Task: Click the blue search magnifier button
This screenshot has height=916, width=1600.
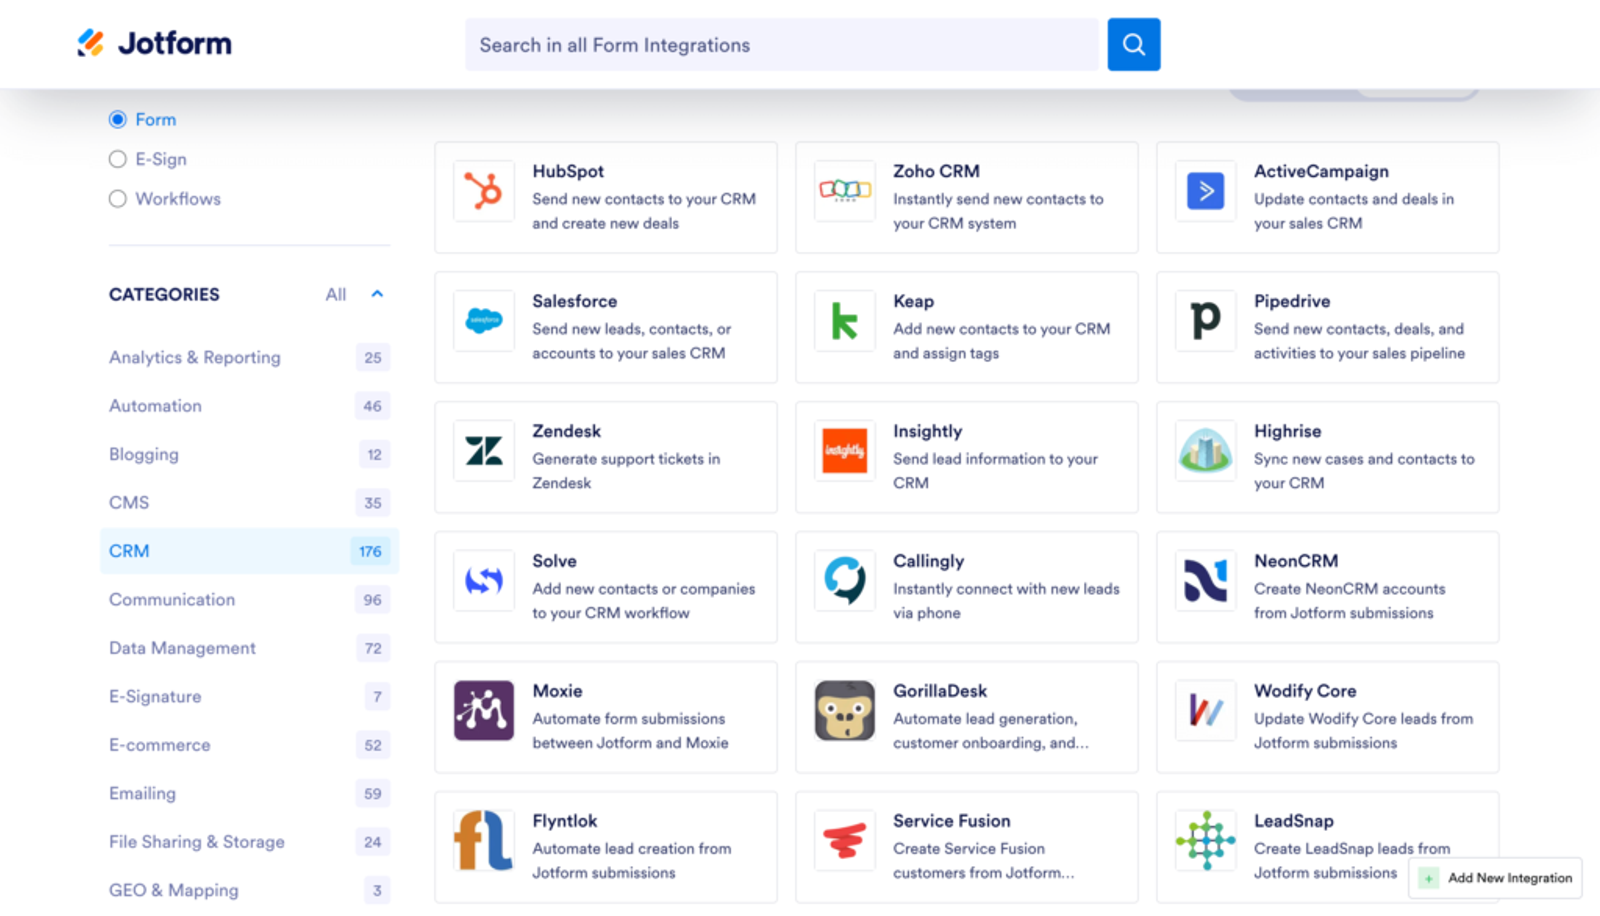Action: click(1134, 44)
